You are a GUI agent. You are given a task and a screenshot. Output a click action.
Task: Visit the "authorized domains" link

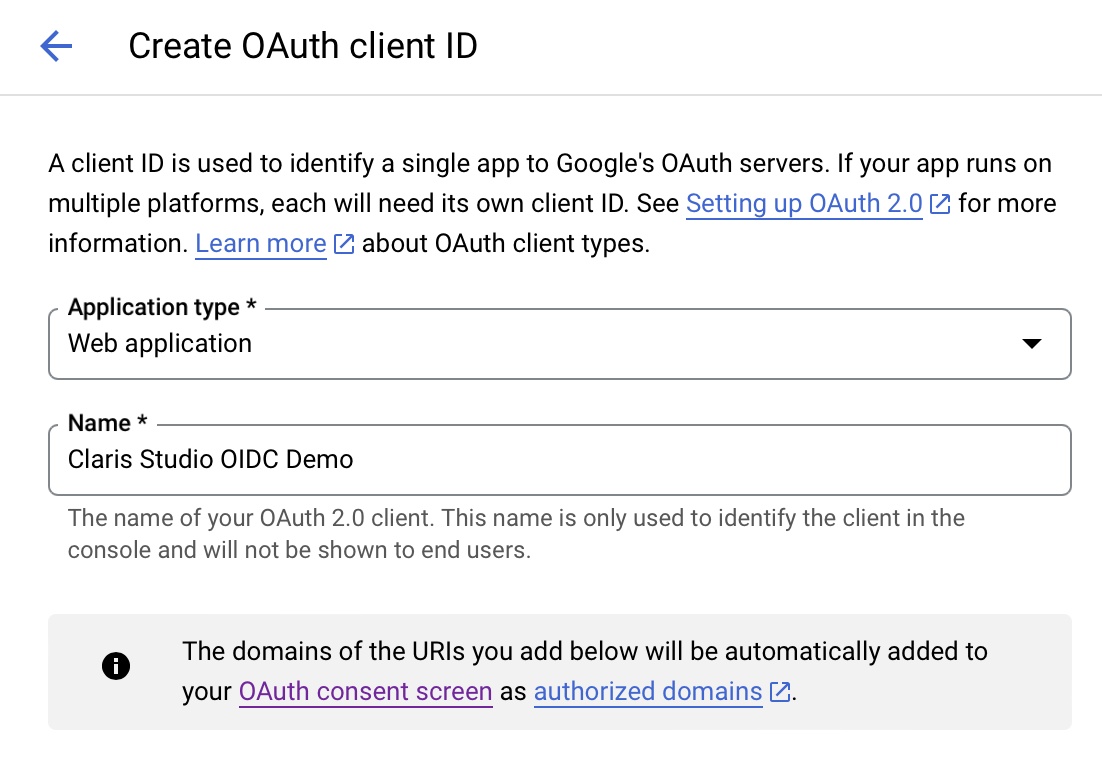click(x=647, y=691)
